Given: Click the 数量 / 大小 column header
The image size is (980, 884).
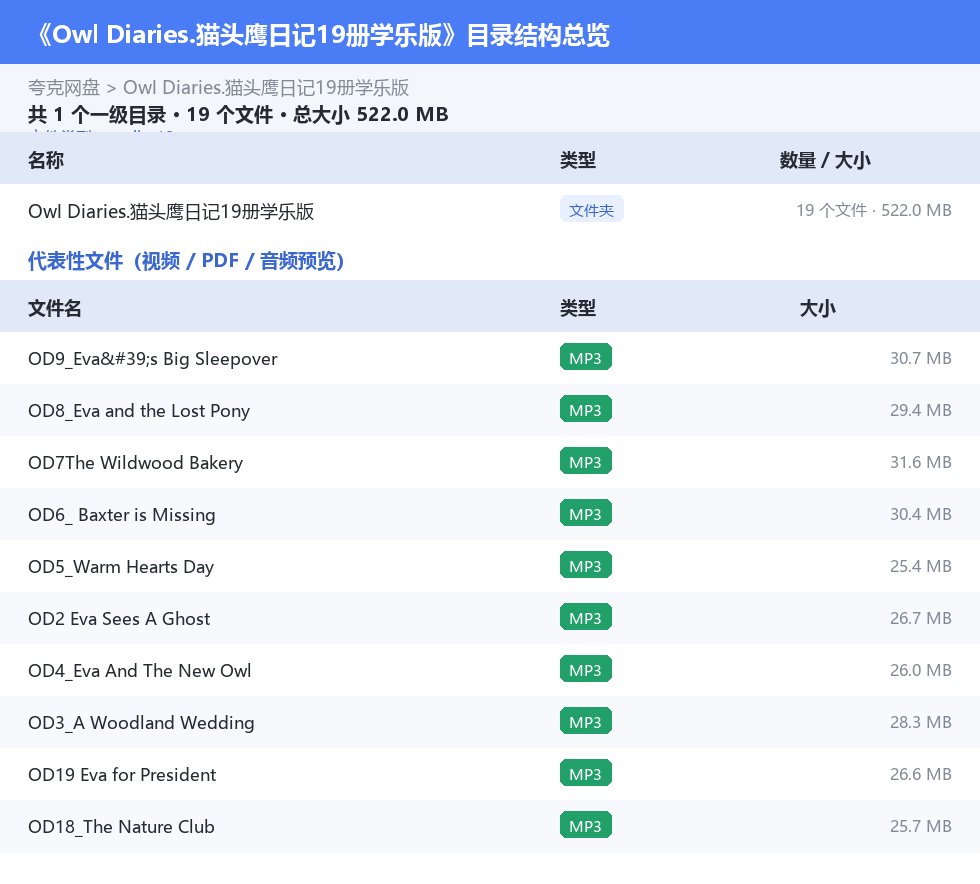Looking at the screenshot, I should point(825,160).
